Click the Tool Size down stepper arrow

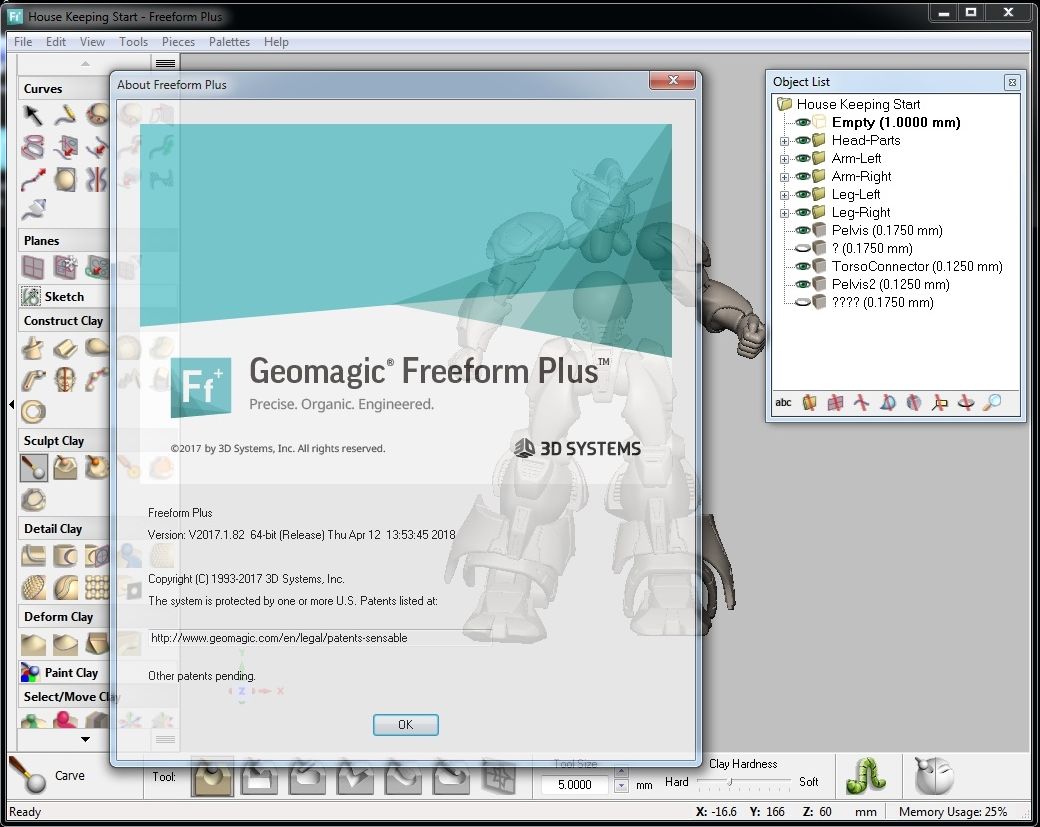coord(621,786)
